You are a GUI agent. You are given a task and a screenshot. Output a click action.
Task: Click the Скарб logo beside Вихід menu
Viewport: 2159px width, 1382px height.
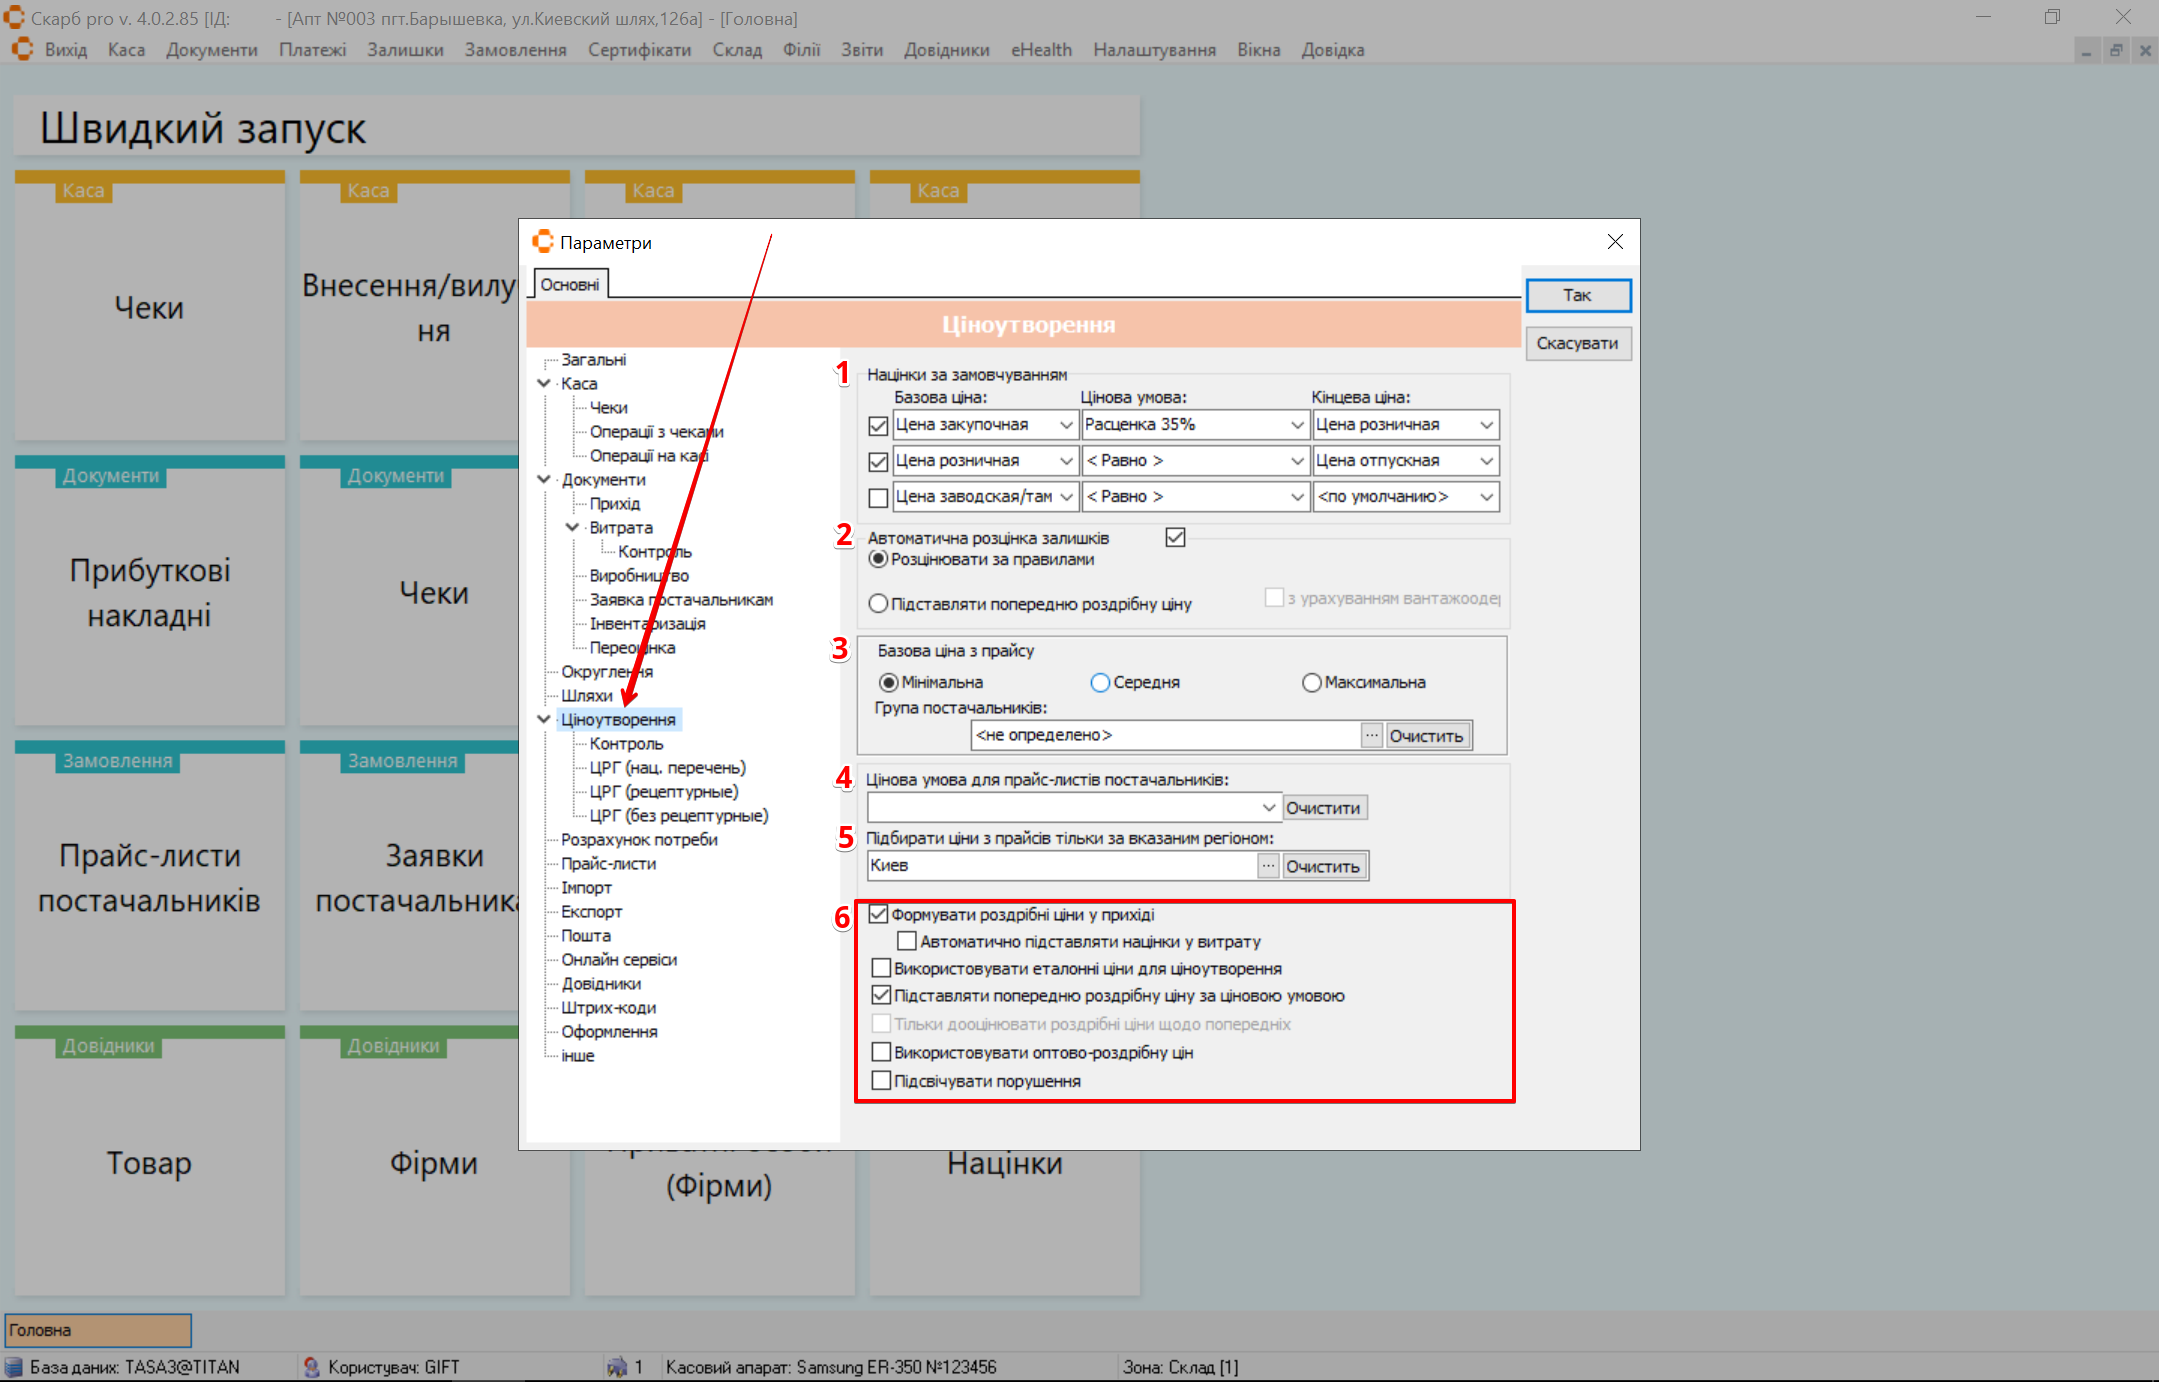tap(22, 49)
